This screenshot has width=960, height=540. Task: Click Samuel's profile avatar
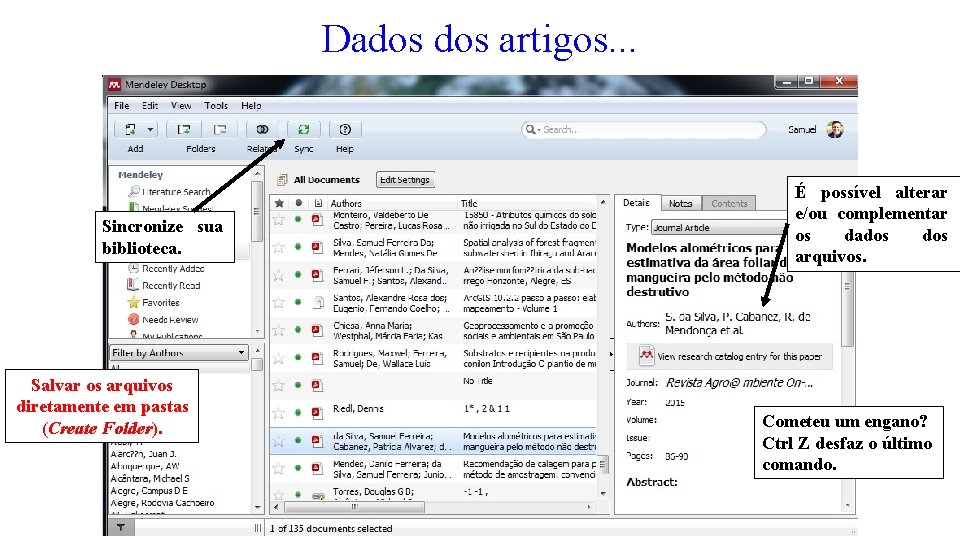834,129
